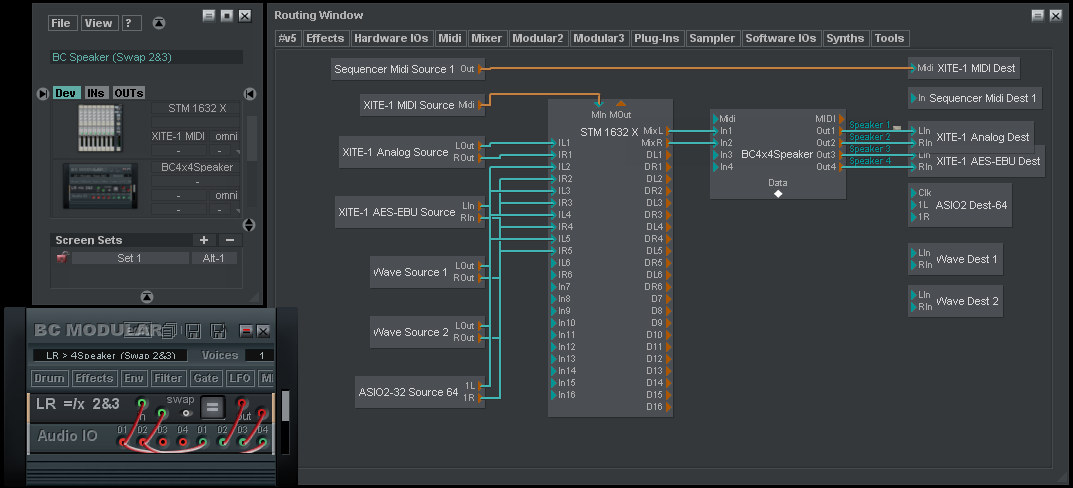Screen dimensions: 1073x488
Task: Click the left arrow beside the Dev tab
Action: (x=42, y=93)
